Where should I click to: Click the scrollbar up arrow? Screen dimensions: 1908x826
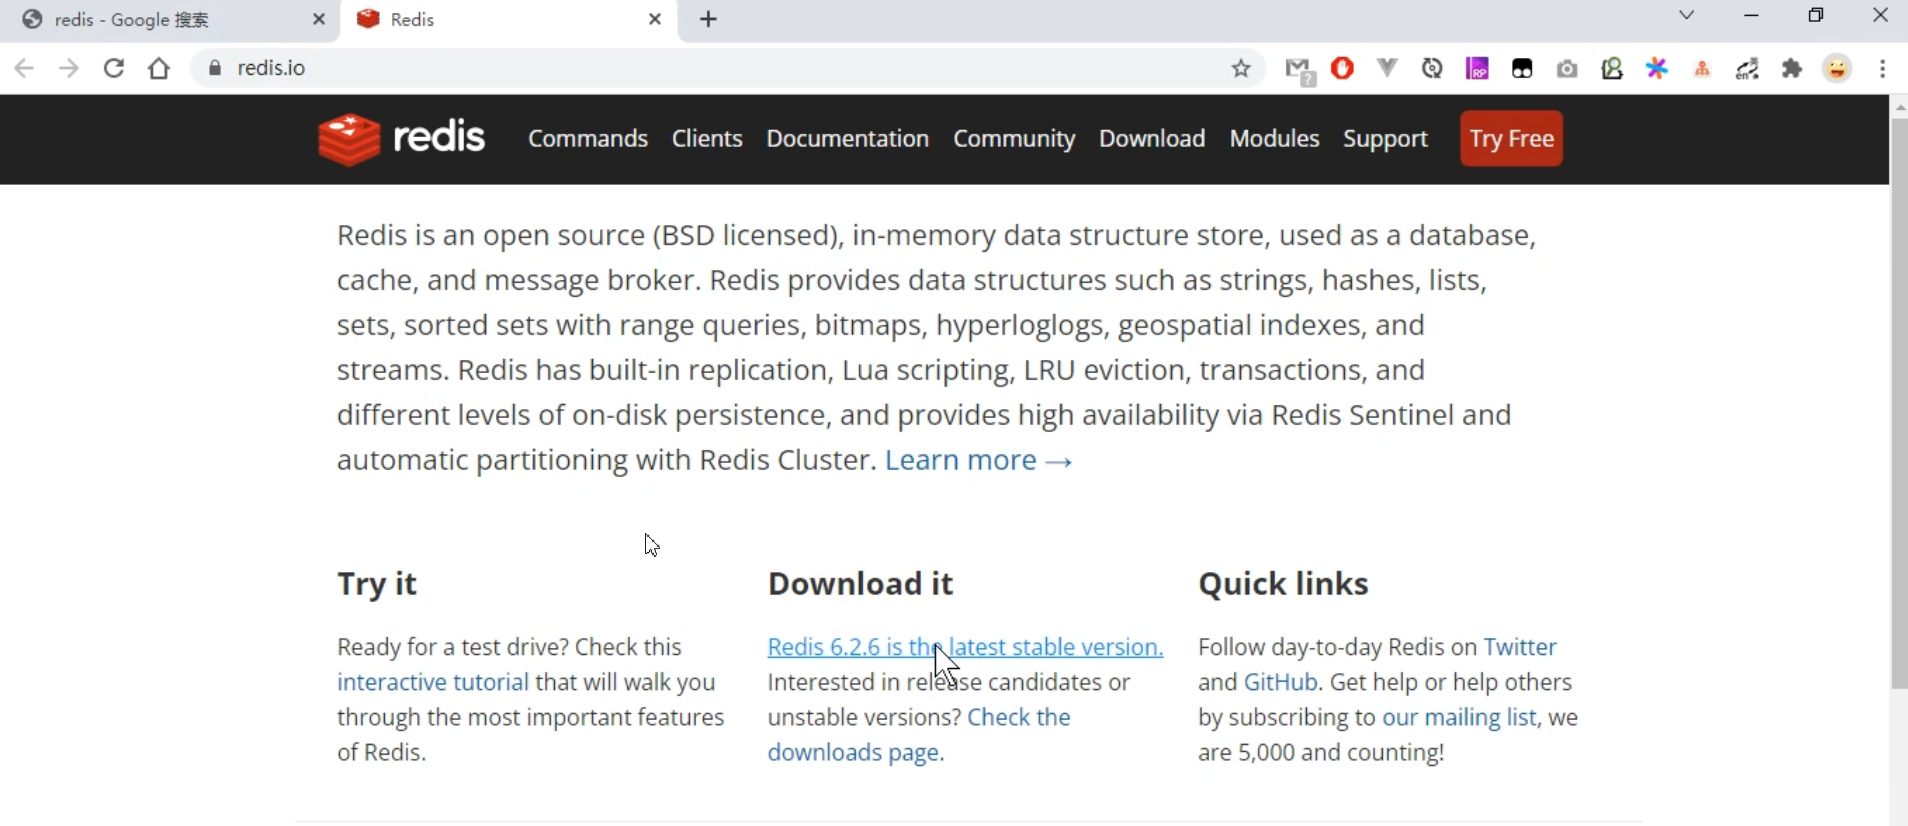click(1899, 106)
